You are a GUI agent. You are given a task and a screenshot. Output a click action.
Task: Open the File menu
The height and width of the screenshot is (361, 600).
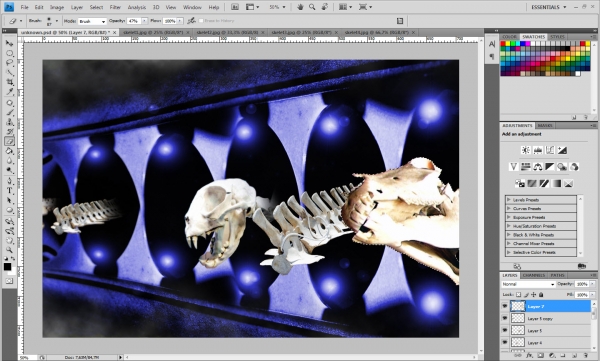[x=24, y=7]
